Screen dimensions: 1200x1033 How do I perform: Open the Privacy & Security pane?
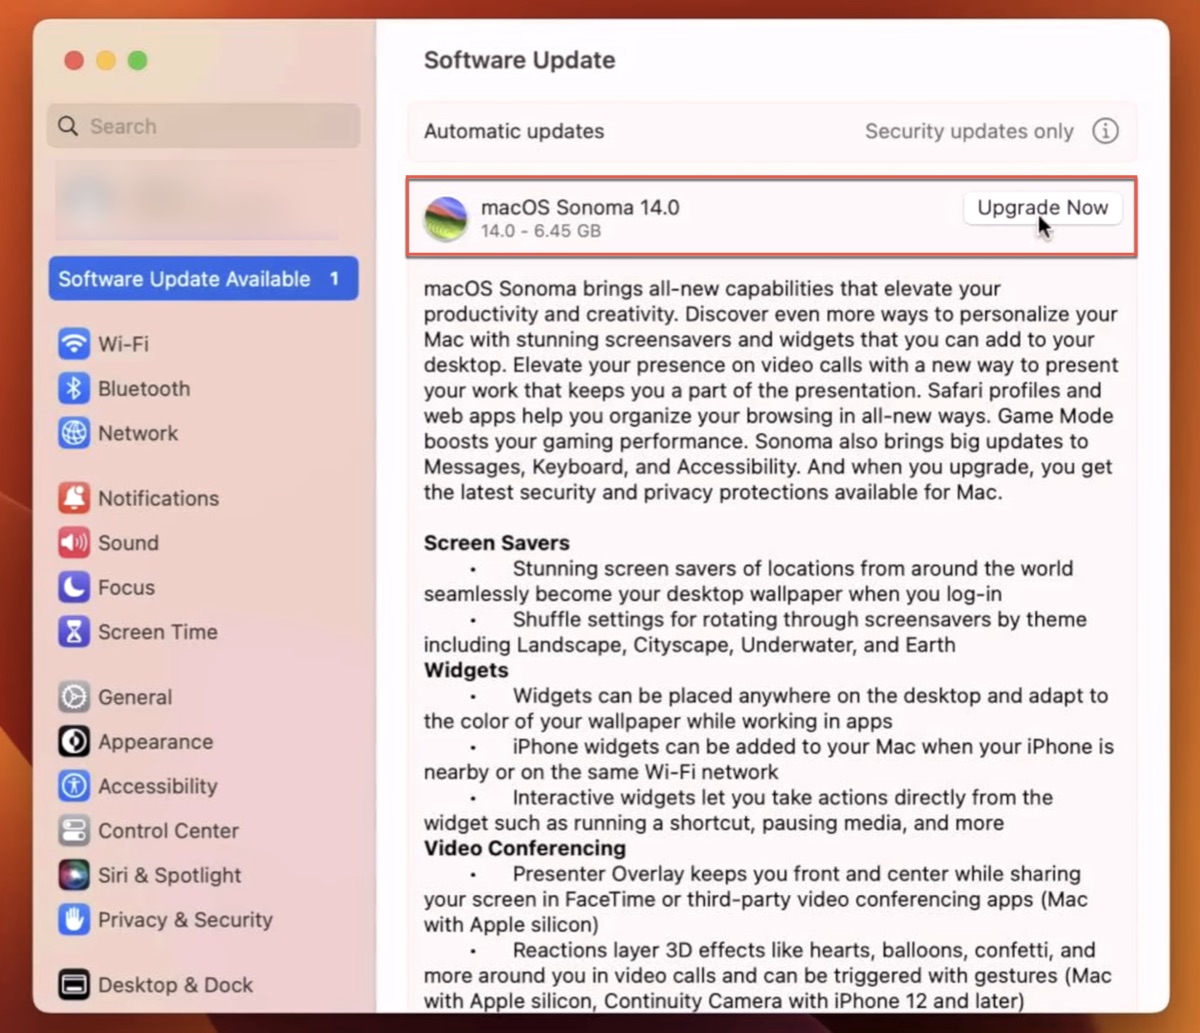click(203, 920)
